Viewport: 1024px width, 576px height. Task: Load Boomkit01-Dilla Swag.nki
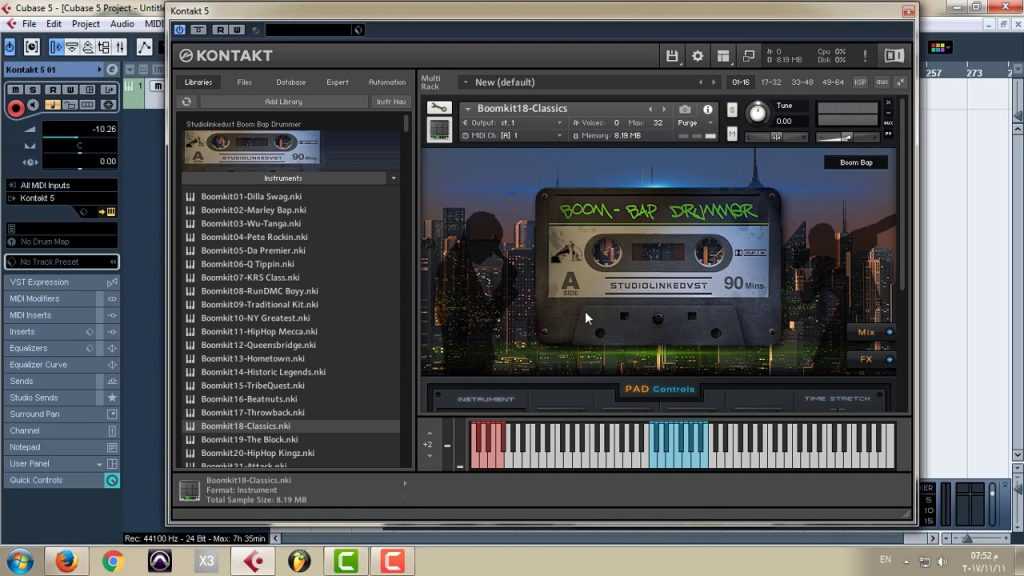tap(251, 197)
